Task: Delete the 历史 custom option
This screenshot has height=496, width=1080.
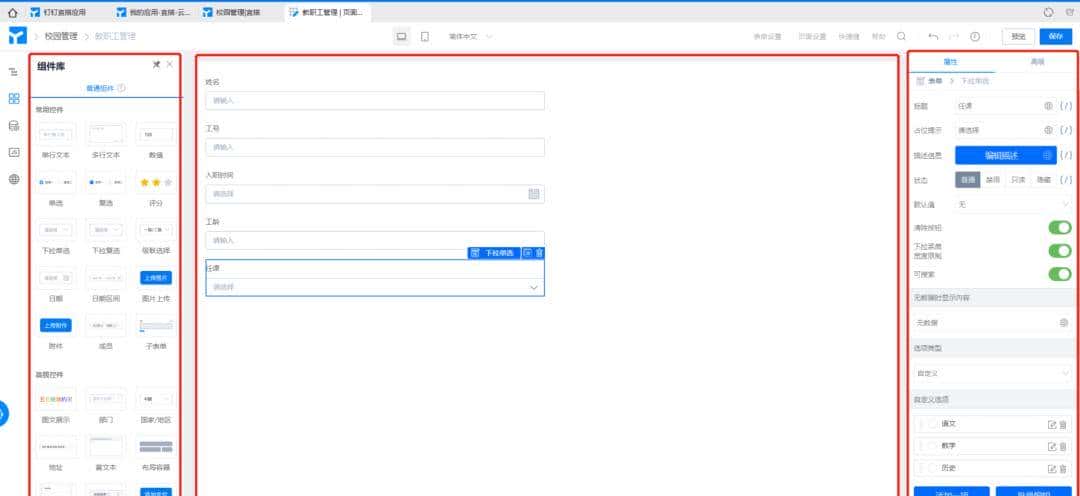Action: tap(1063, 468)
